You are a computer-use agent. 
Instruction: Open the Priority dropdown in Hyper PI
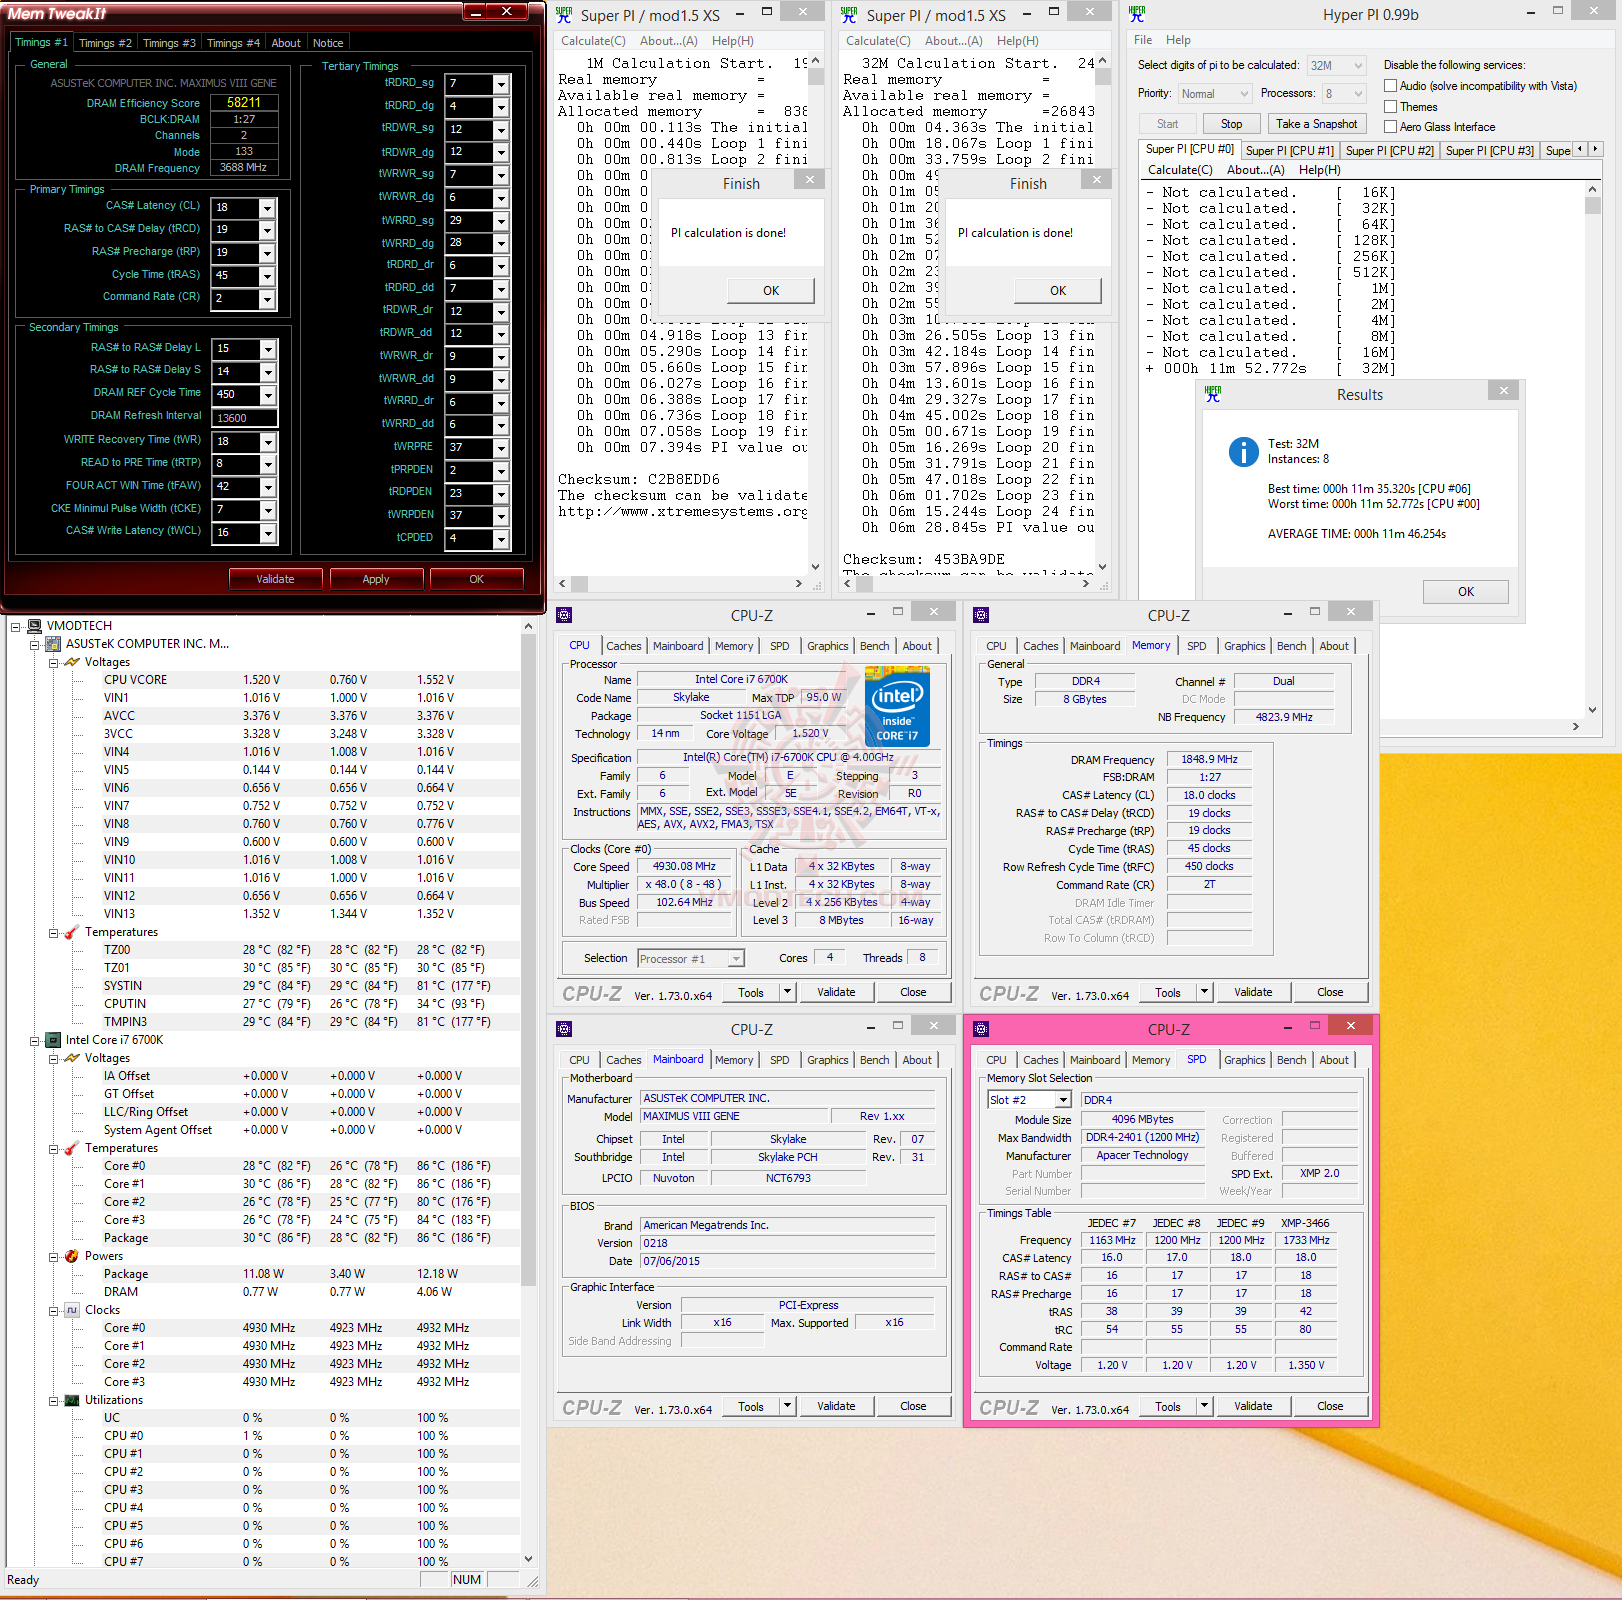[1245, 94]
